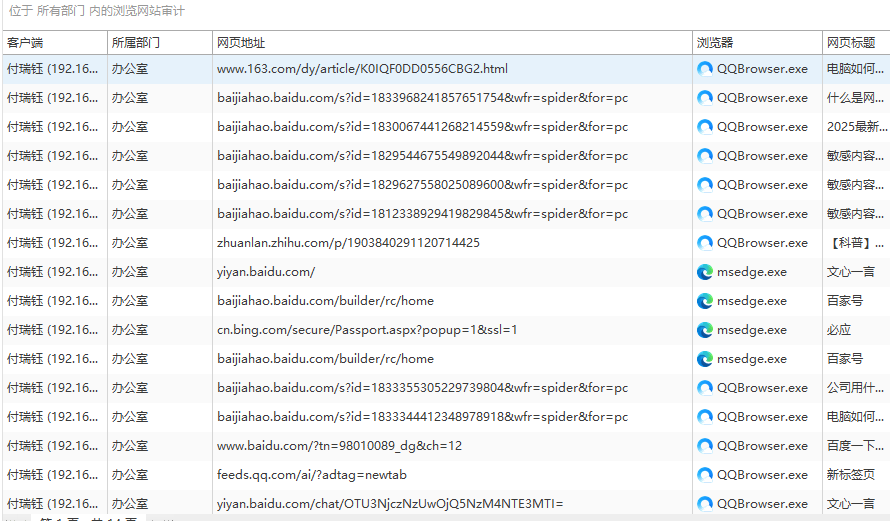Select the yiyan.baidu.com/chat/OTU3NjczNzUw address
The image size is (890, 521).
click(390, 504)
